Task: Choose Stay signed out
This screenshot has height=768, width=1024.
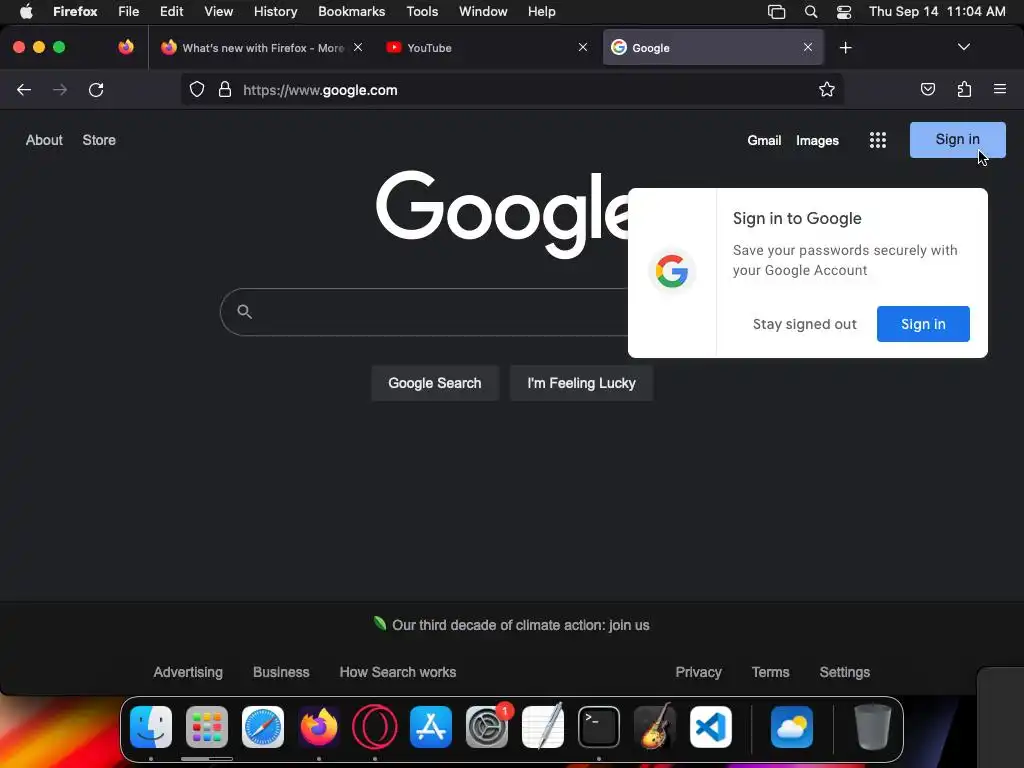Action: point(805,325)
